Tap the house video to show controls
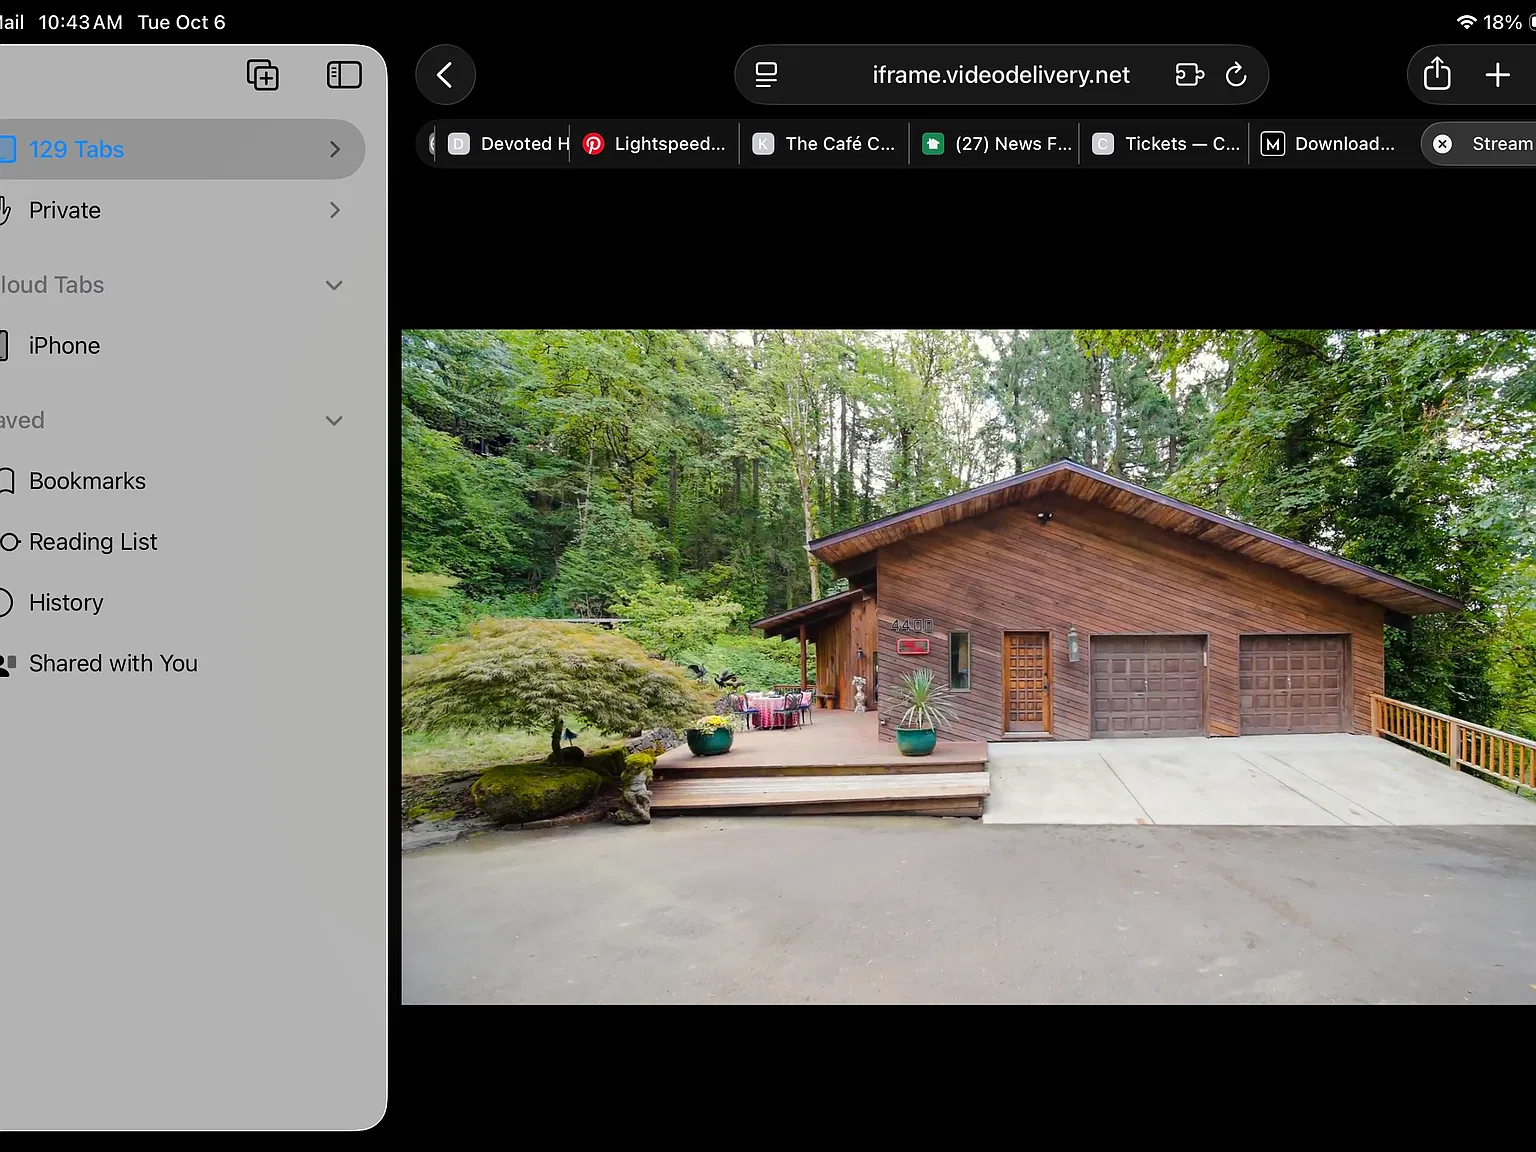1536x1152 pixels. pyautogui.click(x=968, y=667)
